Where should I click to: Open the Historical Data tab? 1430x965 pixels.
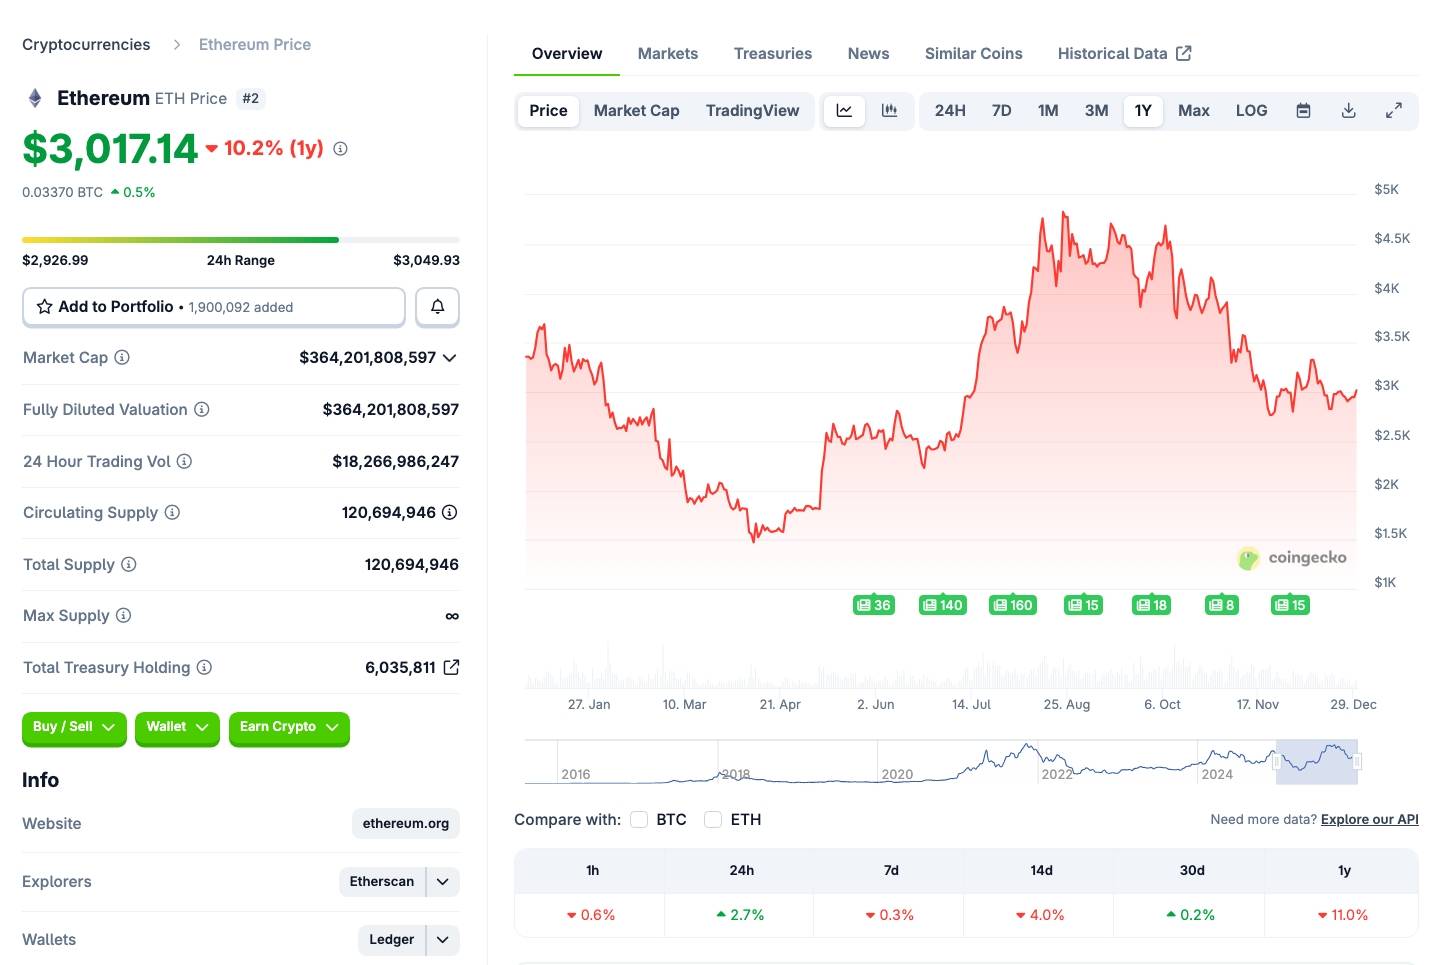tap(1124, 54)
